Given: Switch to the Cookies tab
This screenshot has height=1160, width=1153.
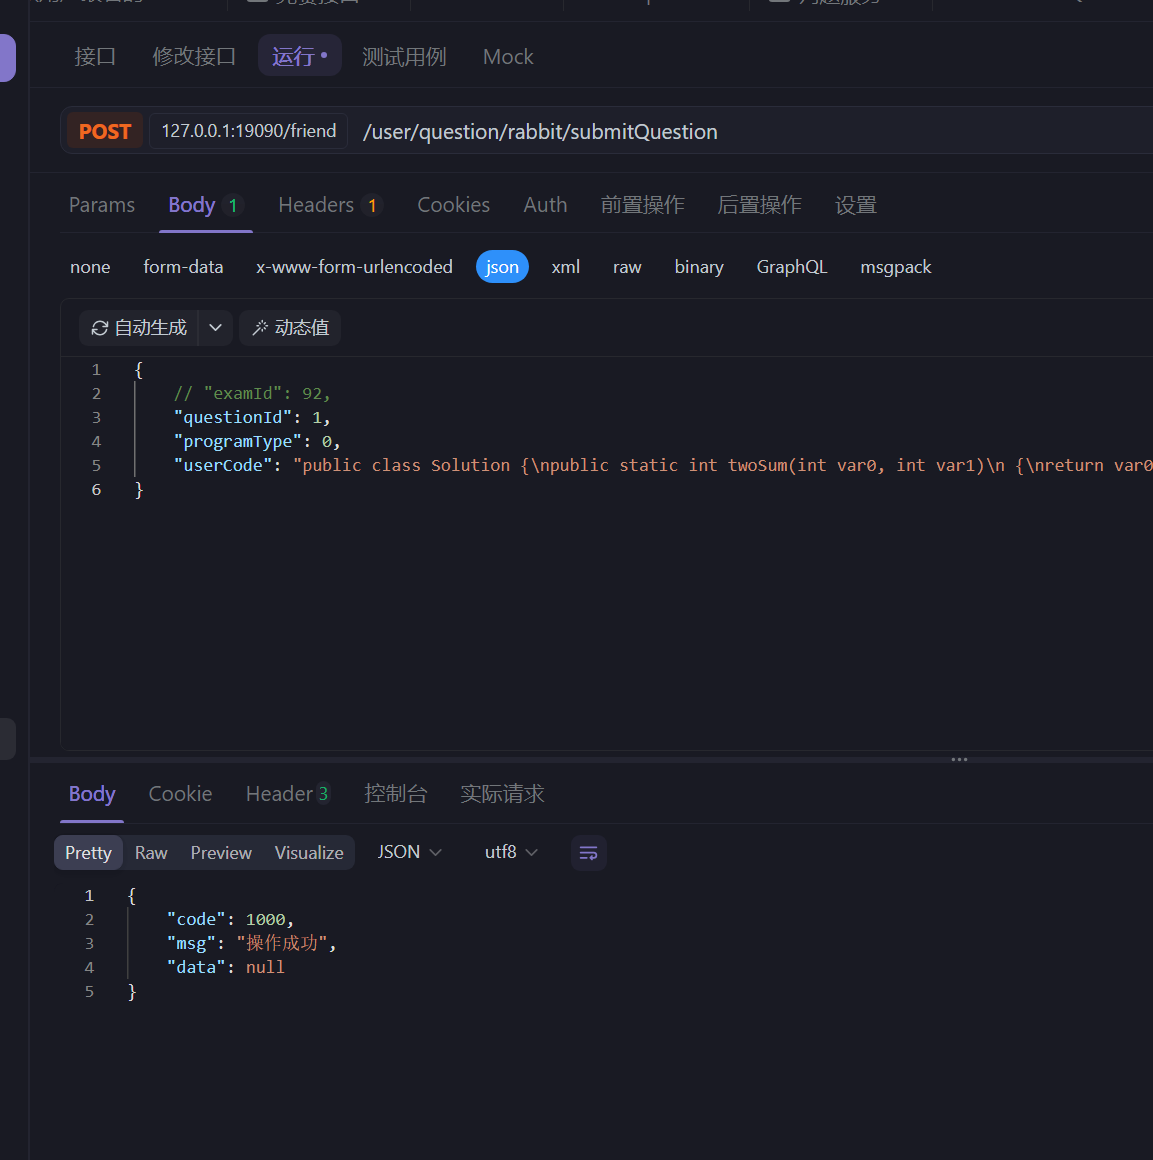Looking at the screenshot, I should (x=453, y=205).
